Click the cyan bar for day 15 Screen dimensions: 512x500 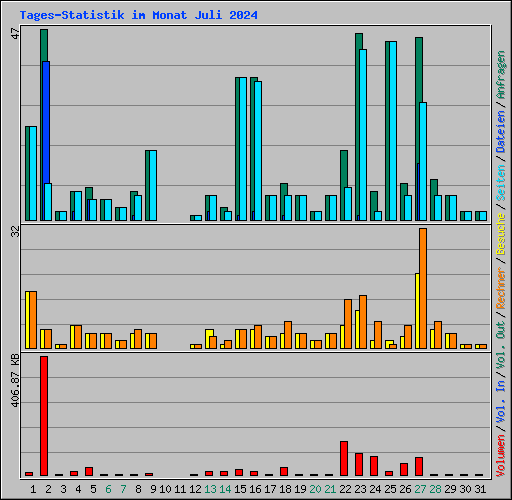pos(243,149)
